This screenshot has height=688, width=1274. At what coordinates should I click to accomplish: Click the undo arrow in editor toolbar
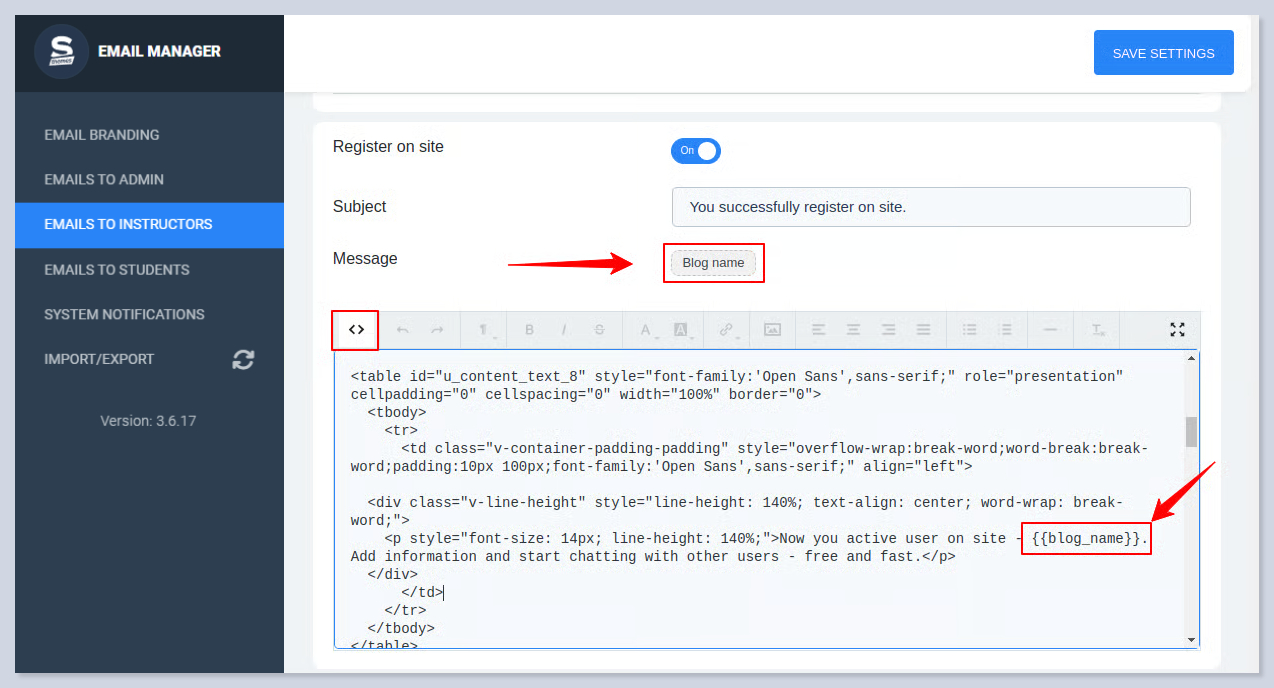[402, 330]
